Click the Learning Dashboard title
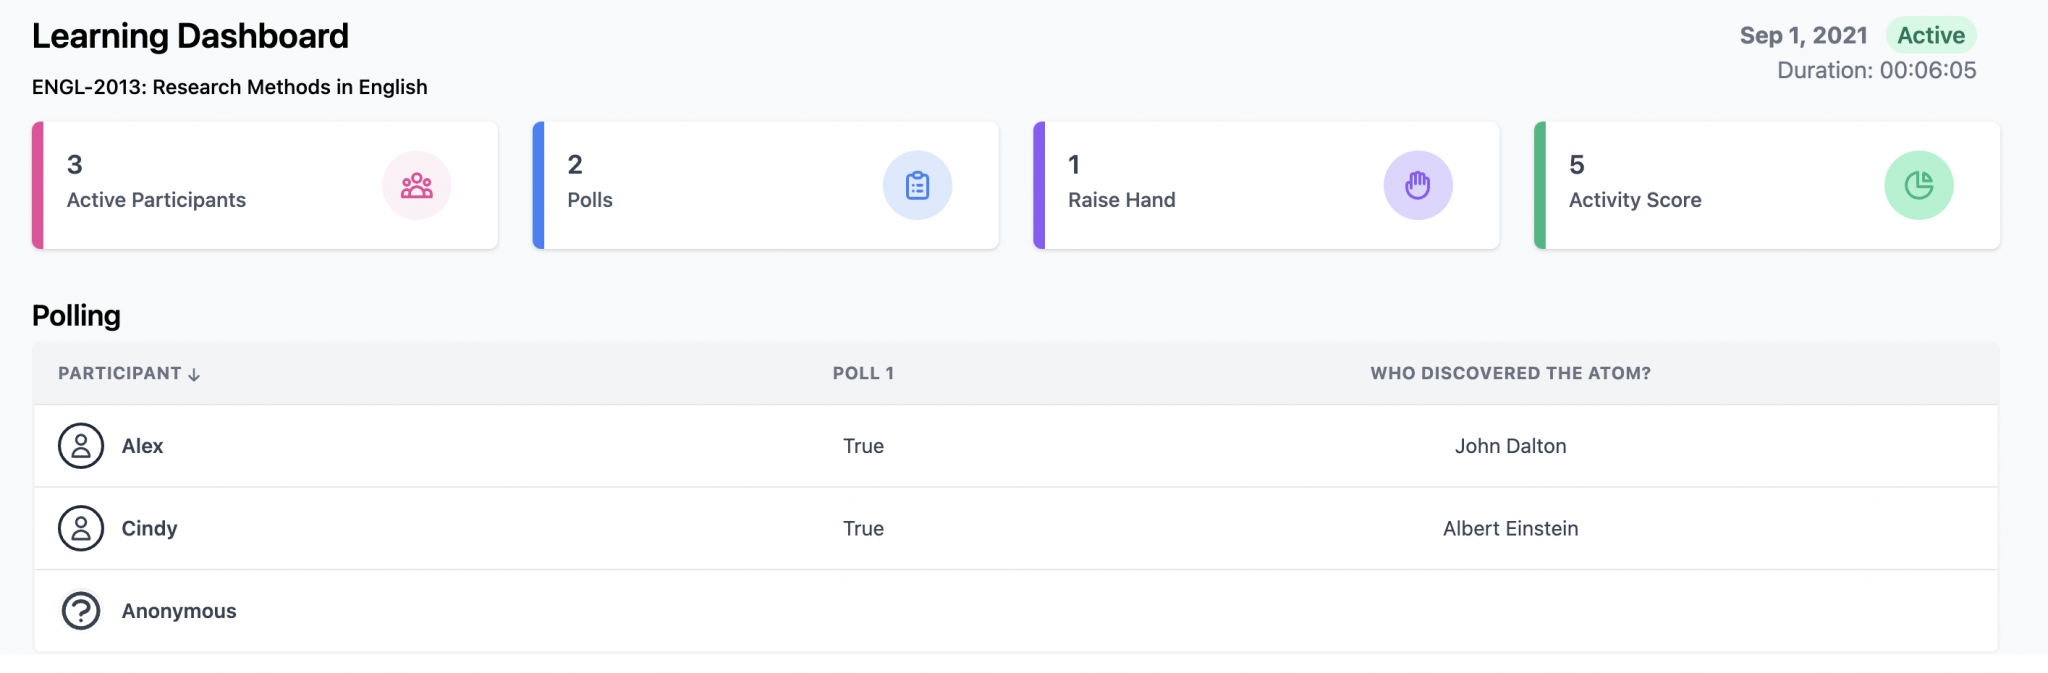This screenshot has width=2048, height=673. (190, 35)
